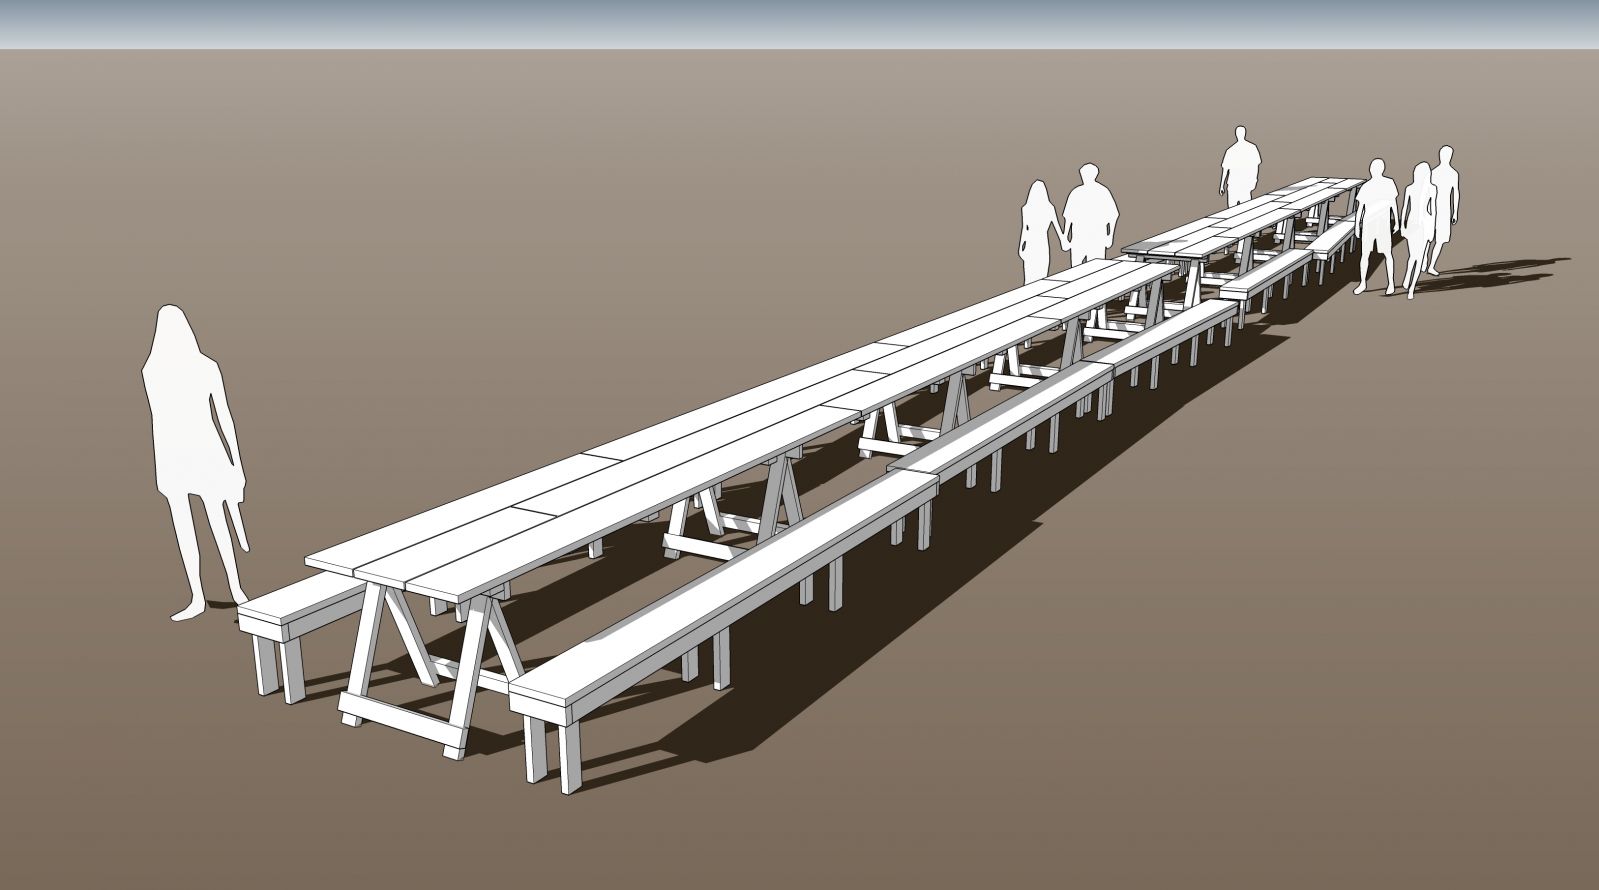
Task: Select the front man in the right-side trio
Action: [1378, 220]
